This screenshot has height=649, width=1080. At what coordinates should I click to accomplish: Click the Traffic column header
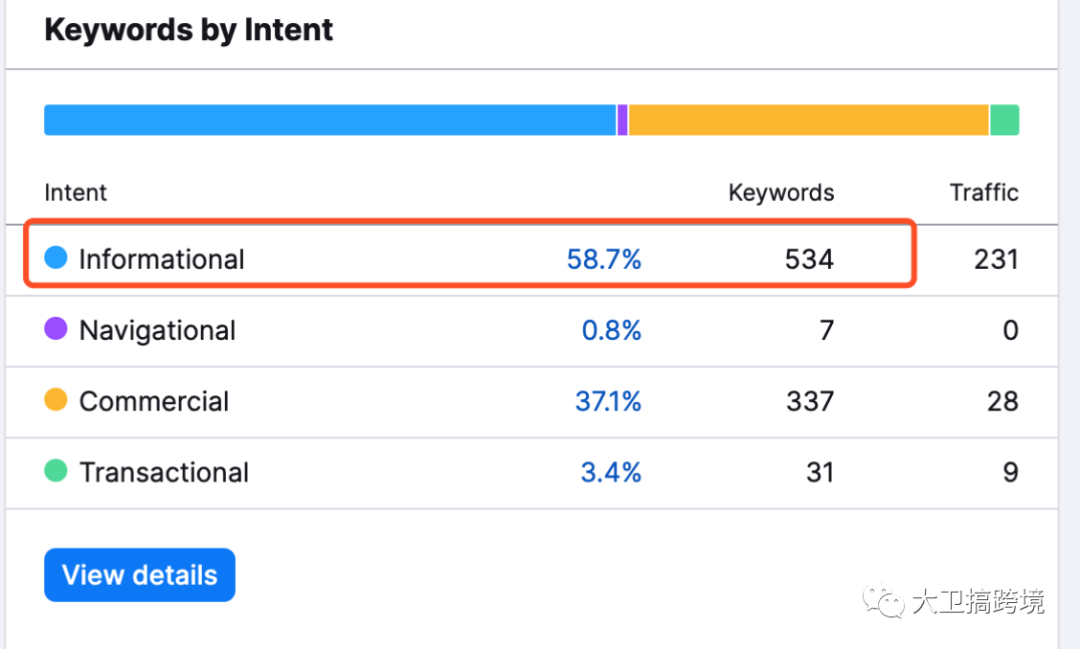pos(984,193)
